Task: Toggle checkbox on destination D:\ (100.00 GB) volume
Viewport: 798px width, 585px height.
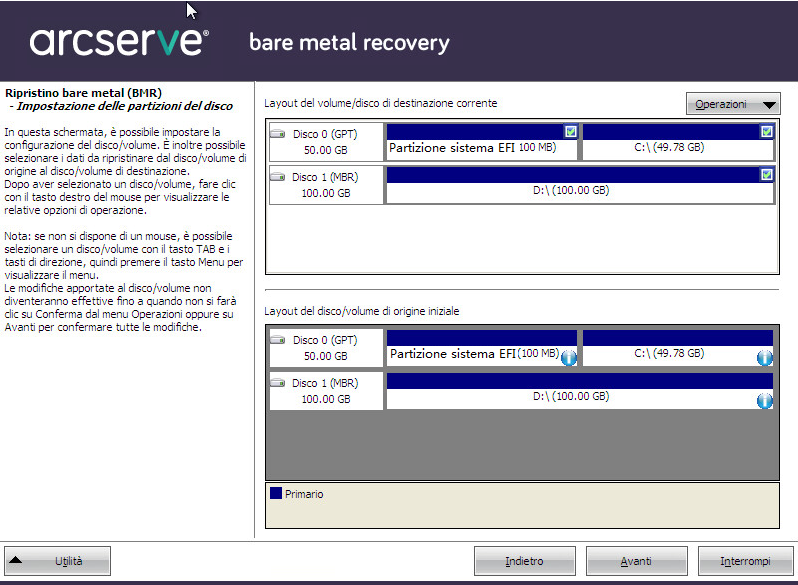Action: tap(766, 174)
